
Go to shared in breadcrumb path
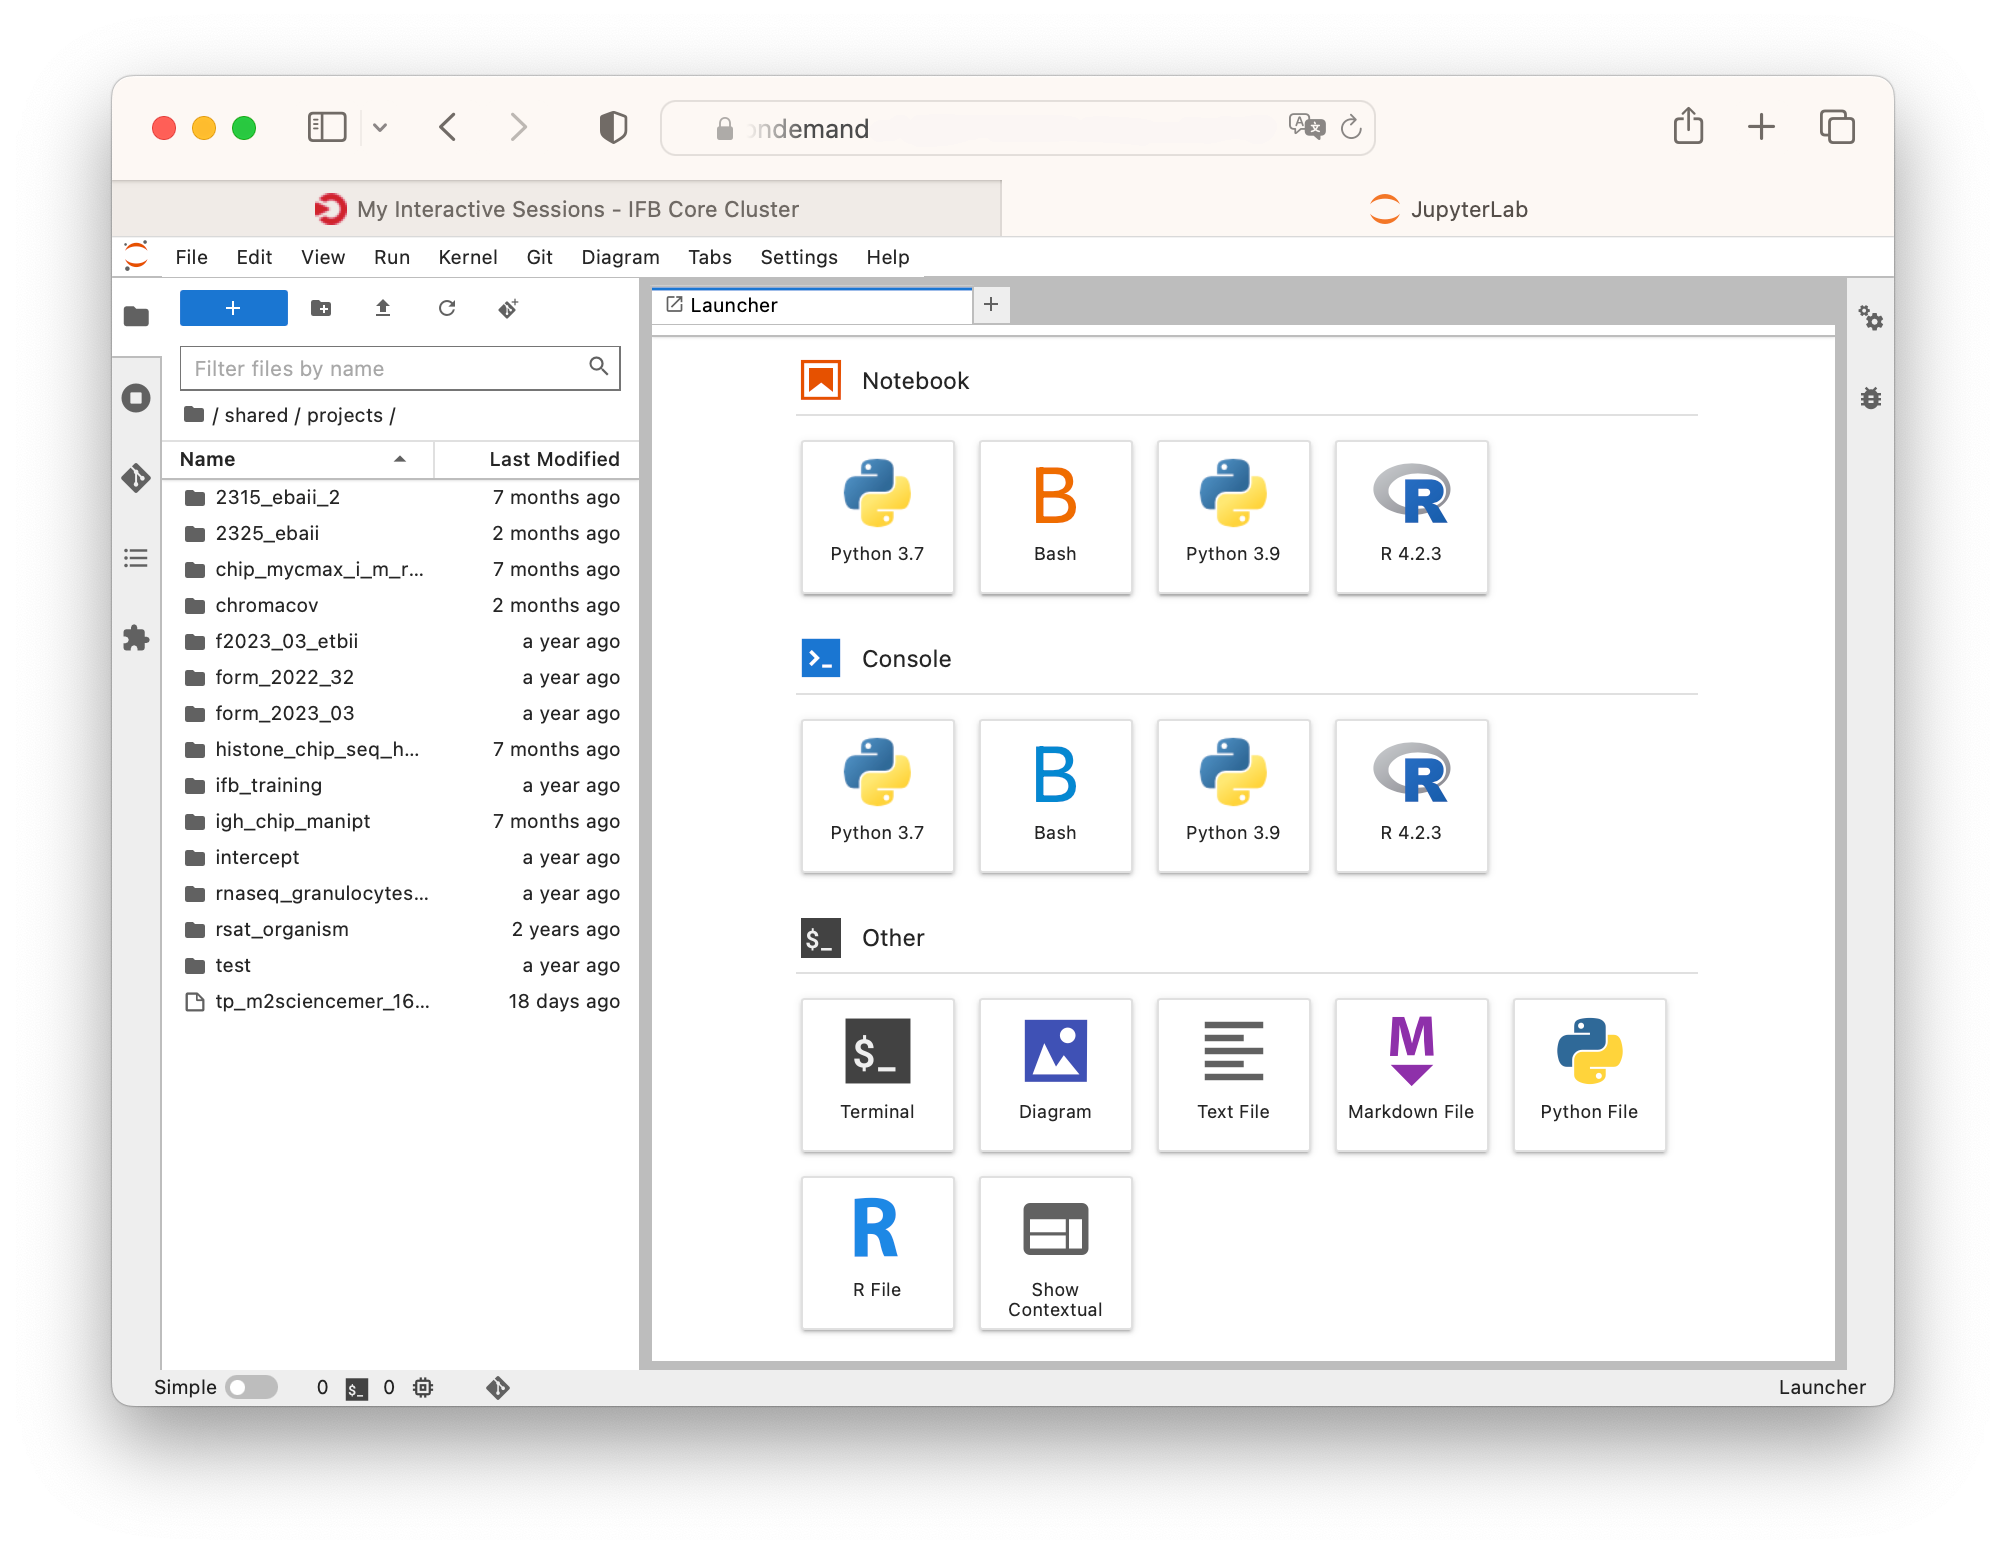pyautogui.click(x=256, y=415)
